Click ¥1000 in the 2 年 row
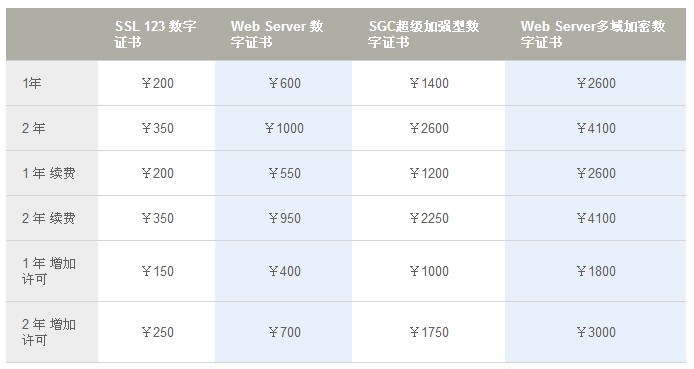The image size is (694, 369). tap(284, 128)
